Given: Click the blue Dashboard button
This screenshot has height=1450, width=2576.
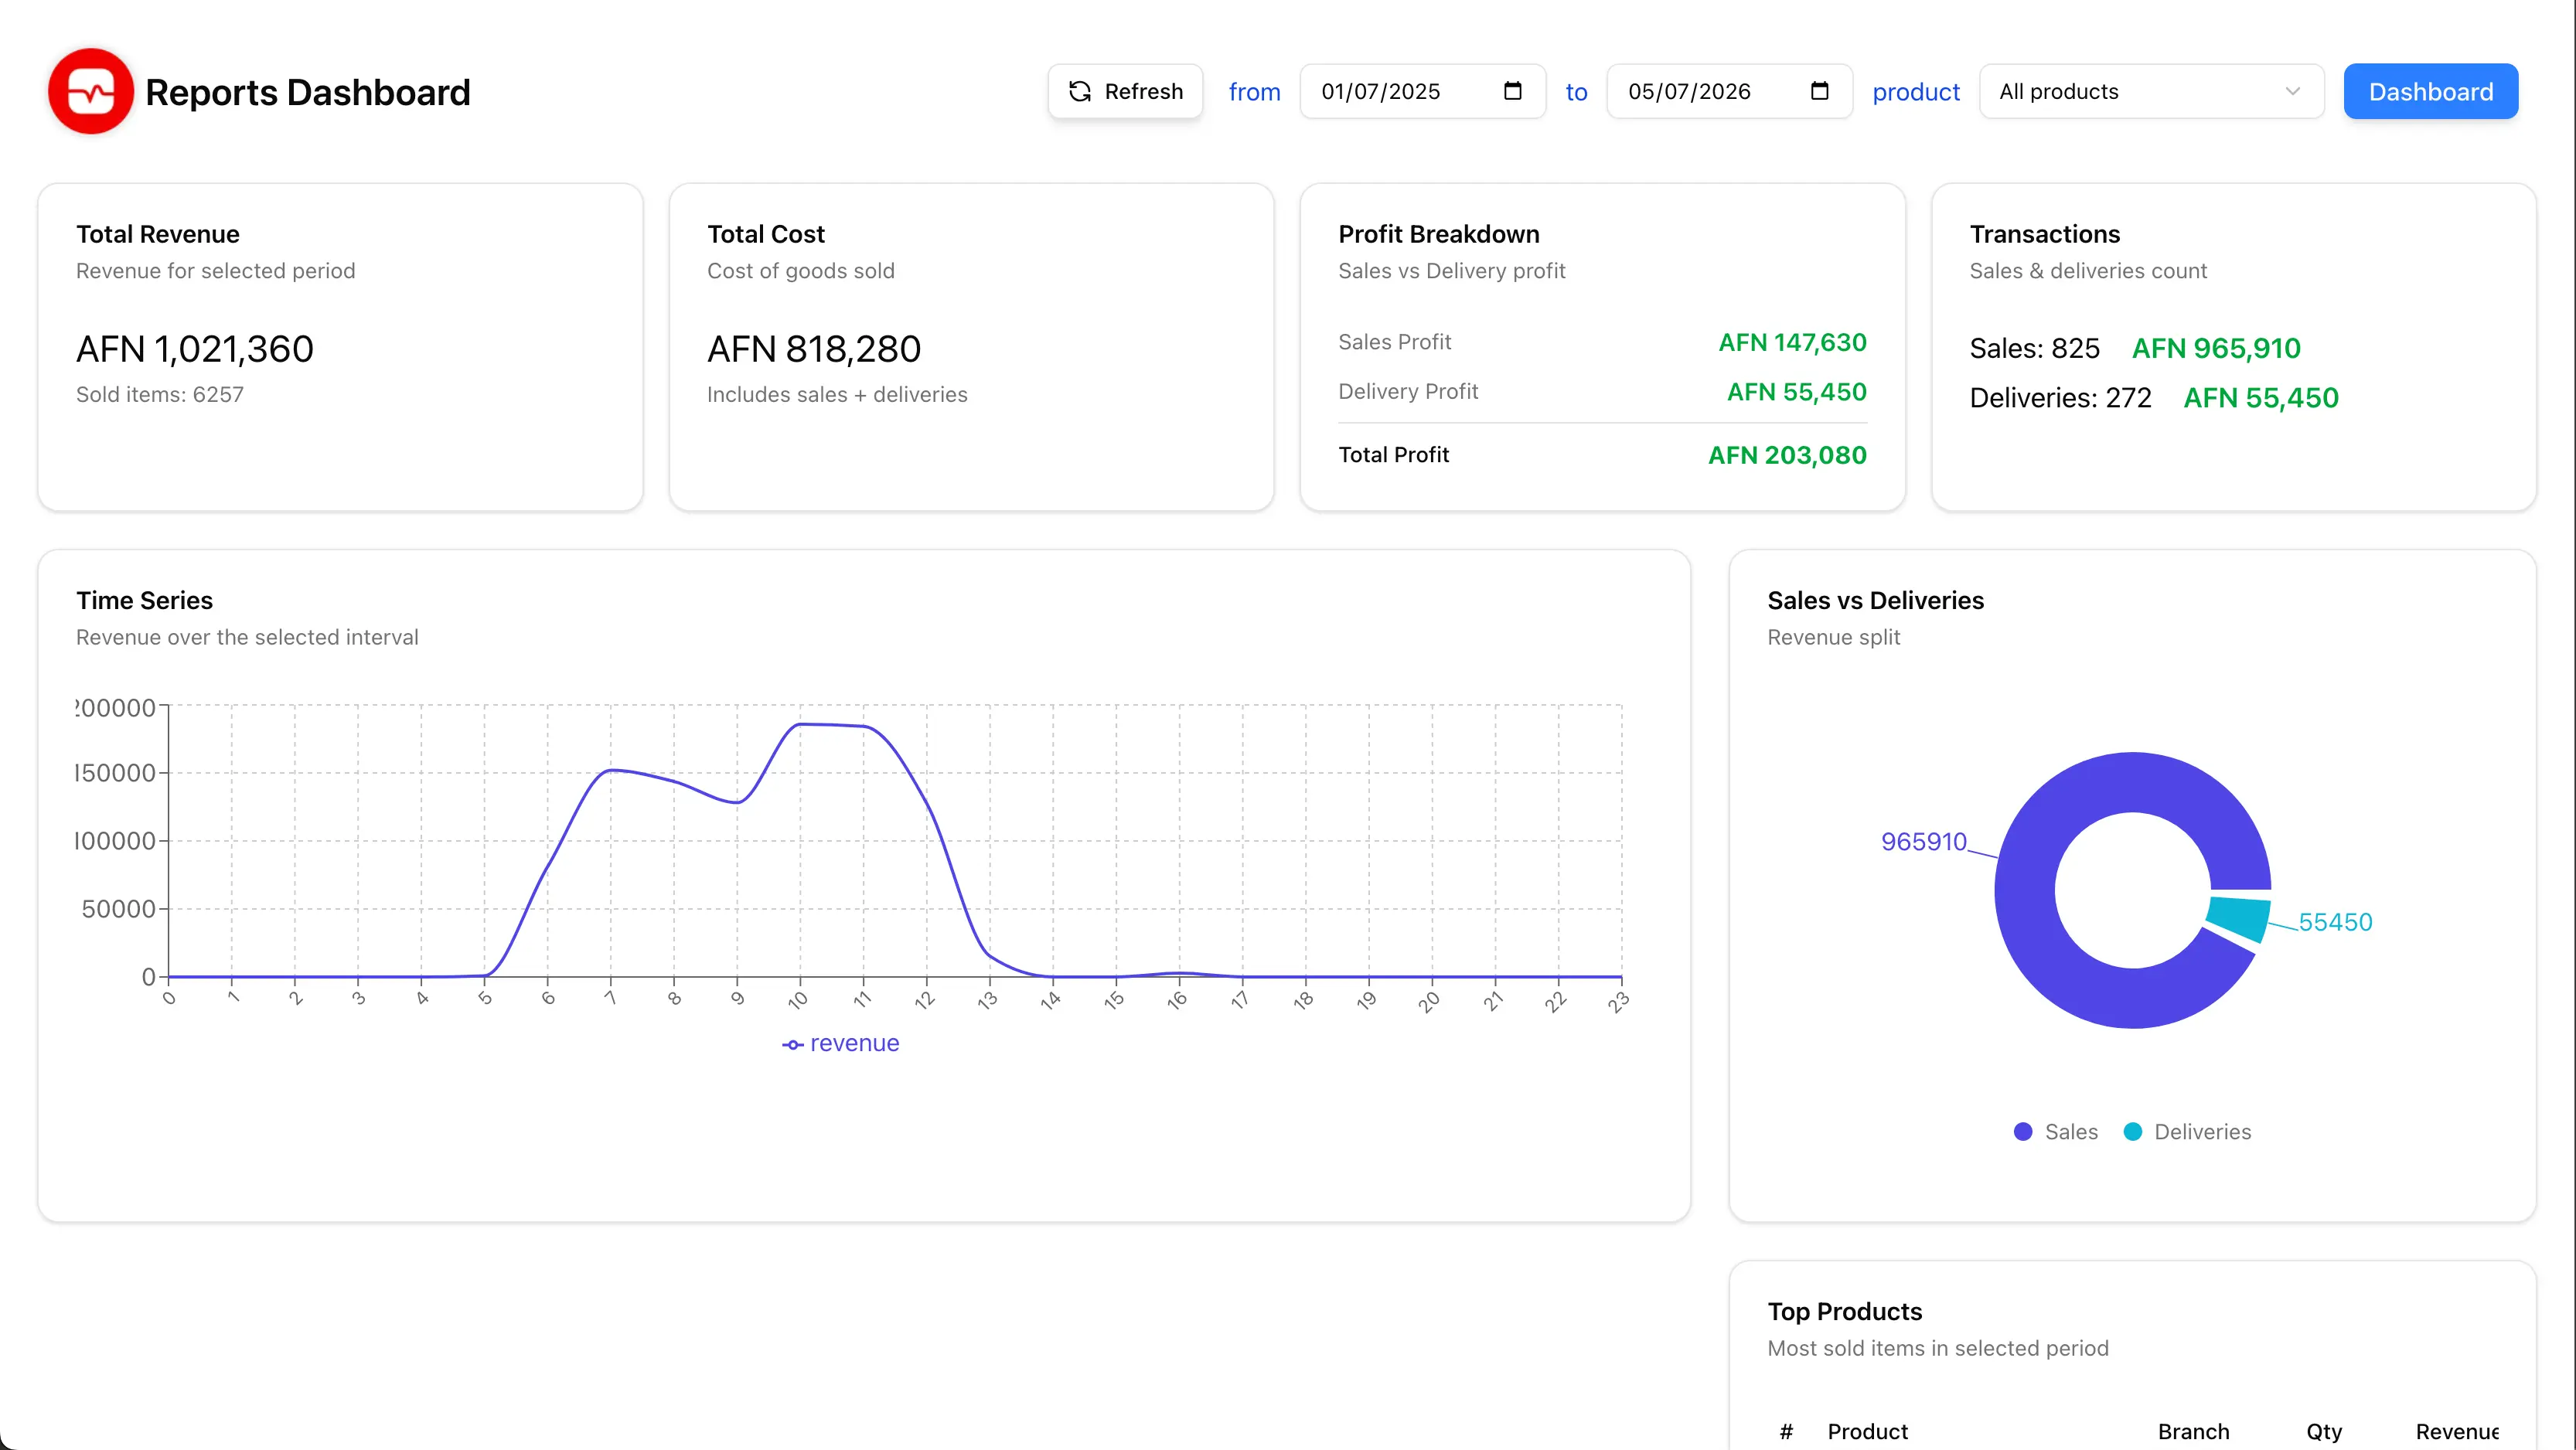Looking at the screenshot, I should pos(2430,92).
